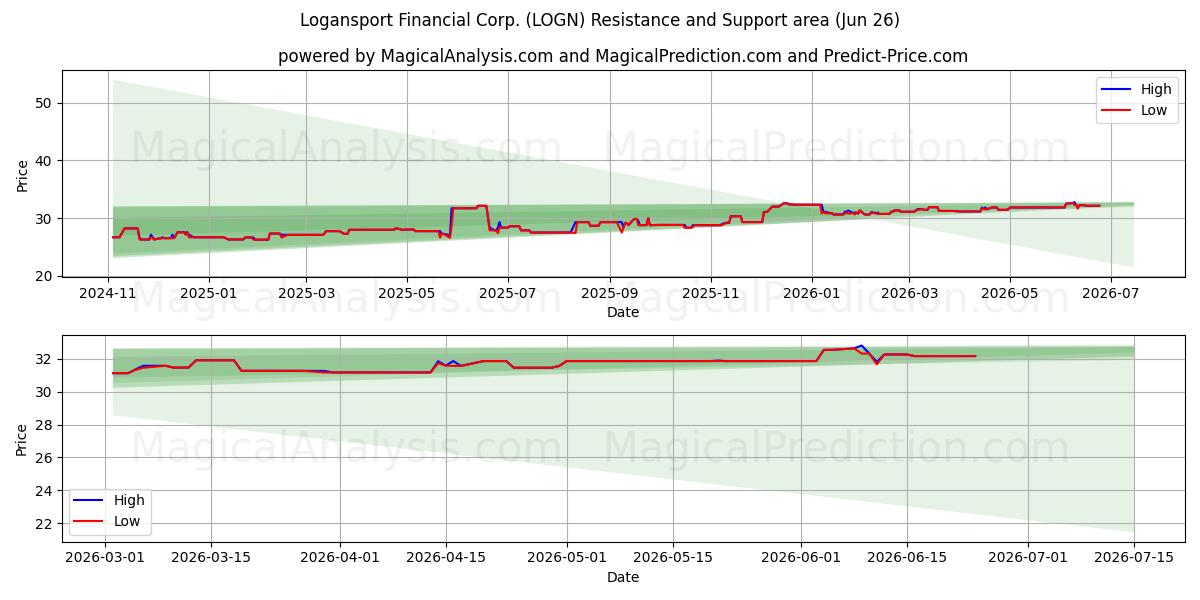Select the 'Price' axis label of the bottom chart
The height and width of the screenshot is (600, 1200).
pos(23,438)
